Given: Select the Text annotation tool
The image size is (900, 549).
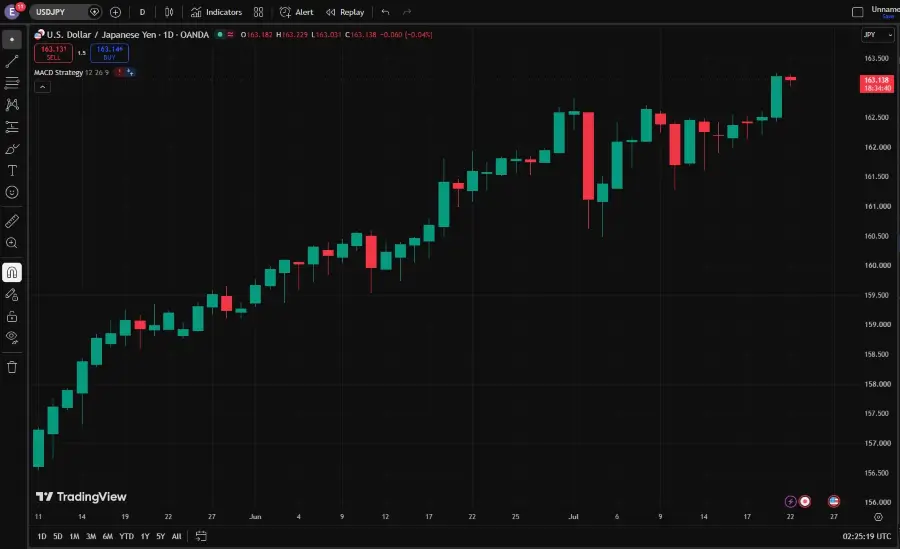Looking at the screenshot, I should 12,171.
